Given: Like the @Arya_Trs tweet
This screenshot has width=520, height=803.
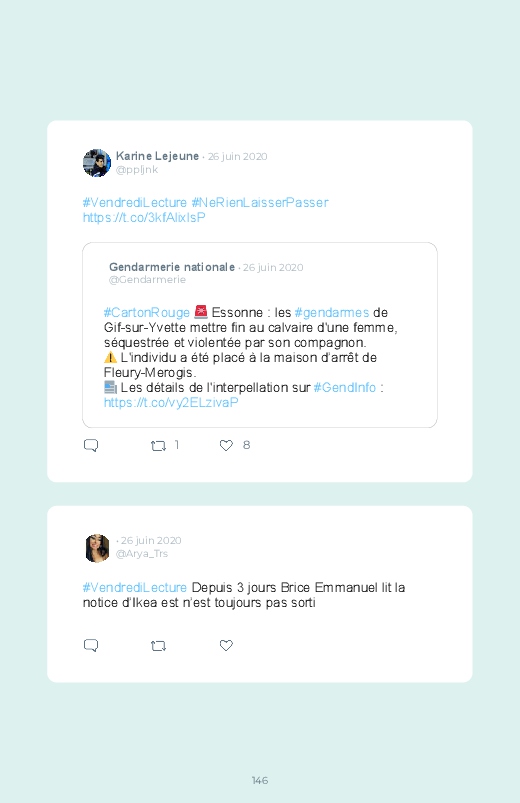Looking at the screenshot, I should (226, 645).
